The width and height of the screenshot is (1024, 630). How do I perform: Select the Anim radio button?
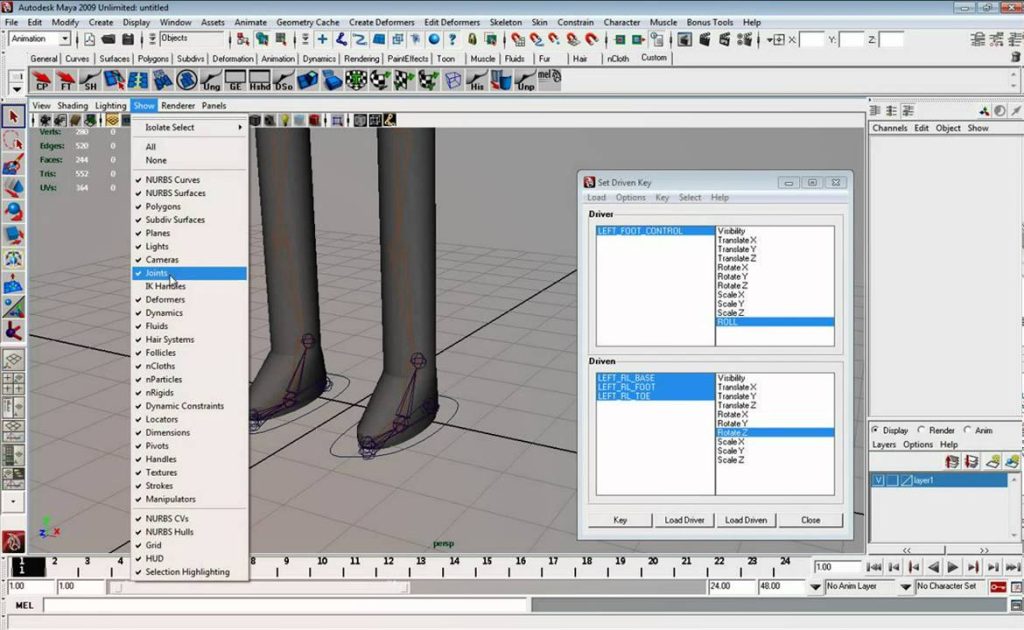[x=968, y=430]
